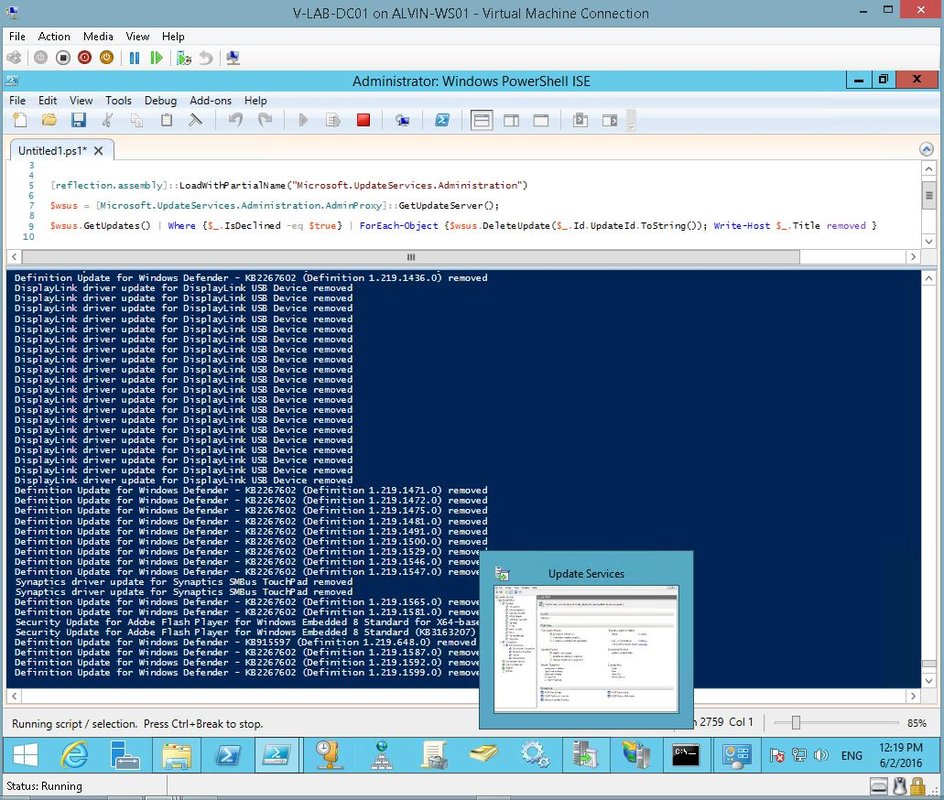
Task: Toggle Show Script Pane Right layout
Action: click(511, 121)
